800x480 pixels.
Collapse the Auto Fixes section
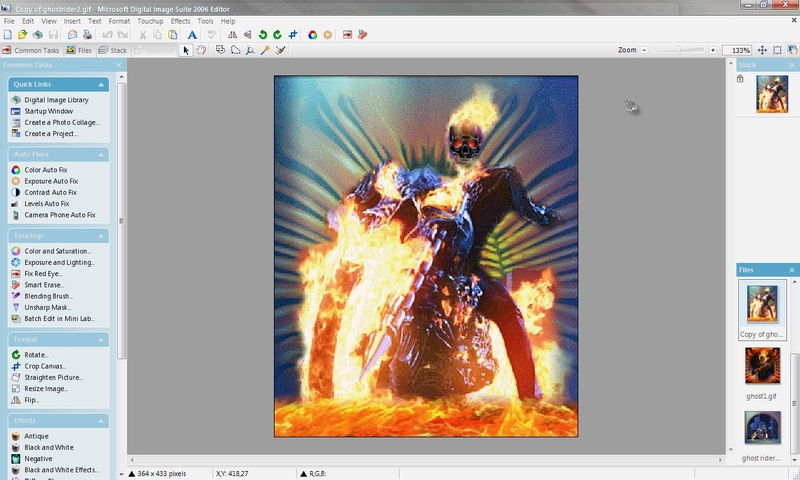[102, 154]
